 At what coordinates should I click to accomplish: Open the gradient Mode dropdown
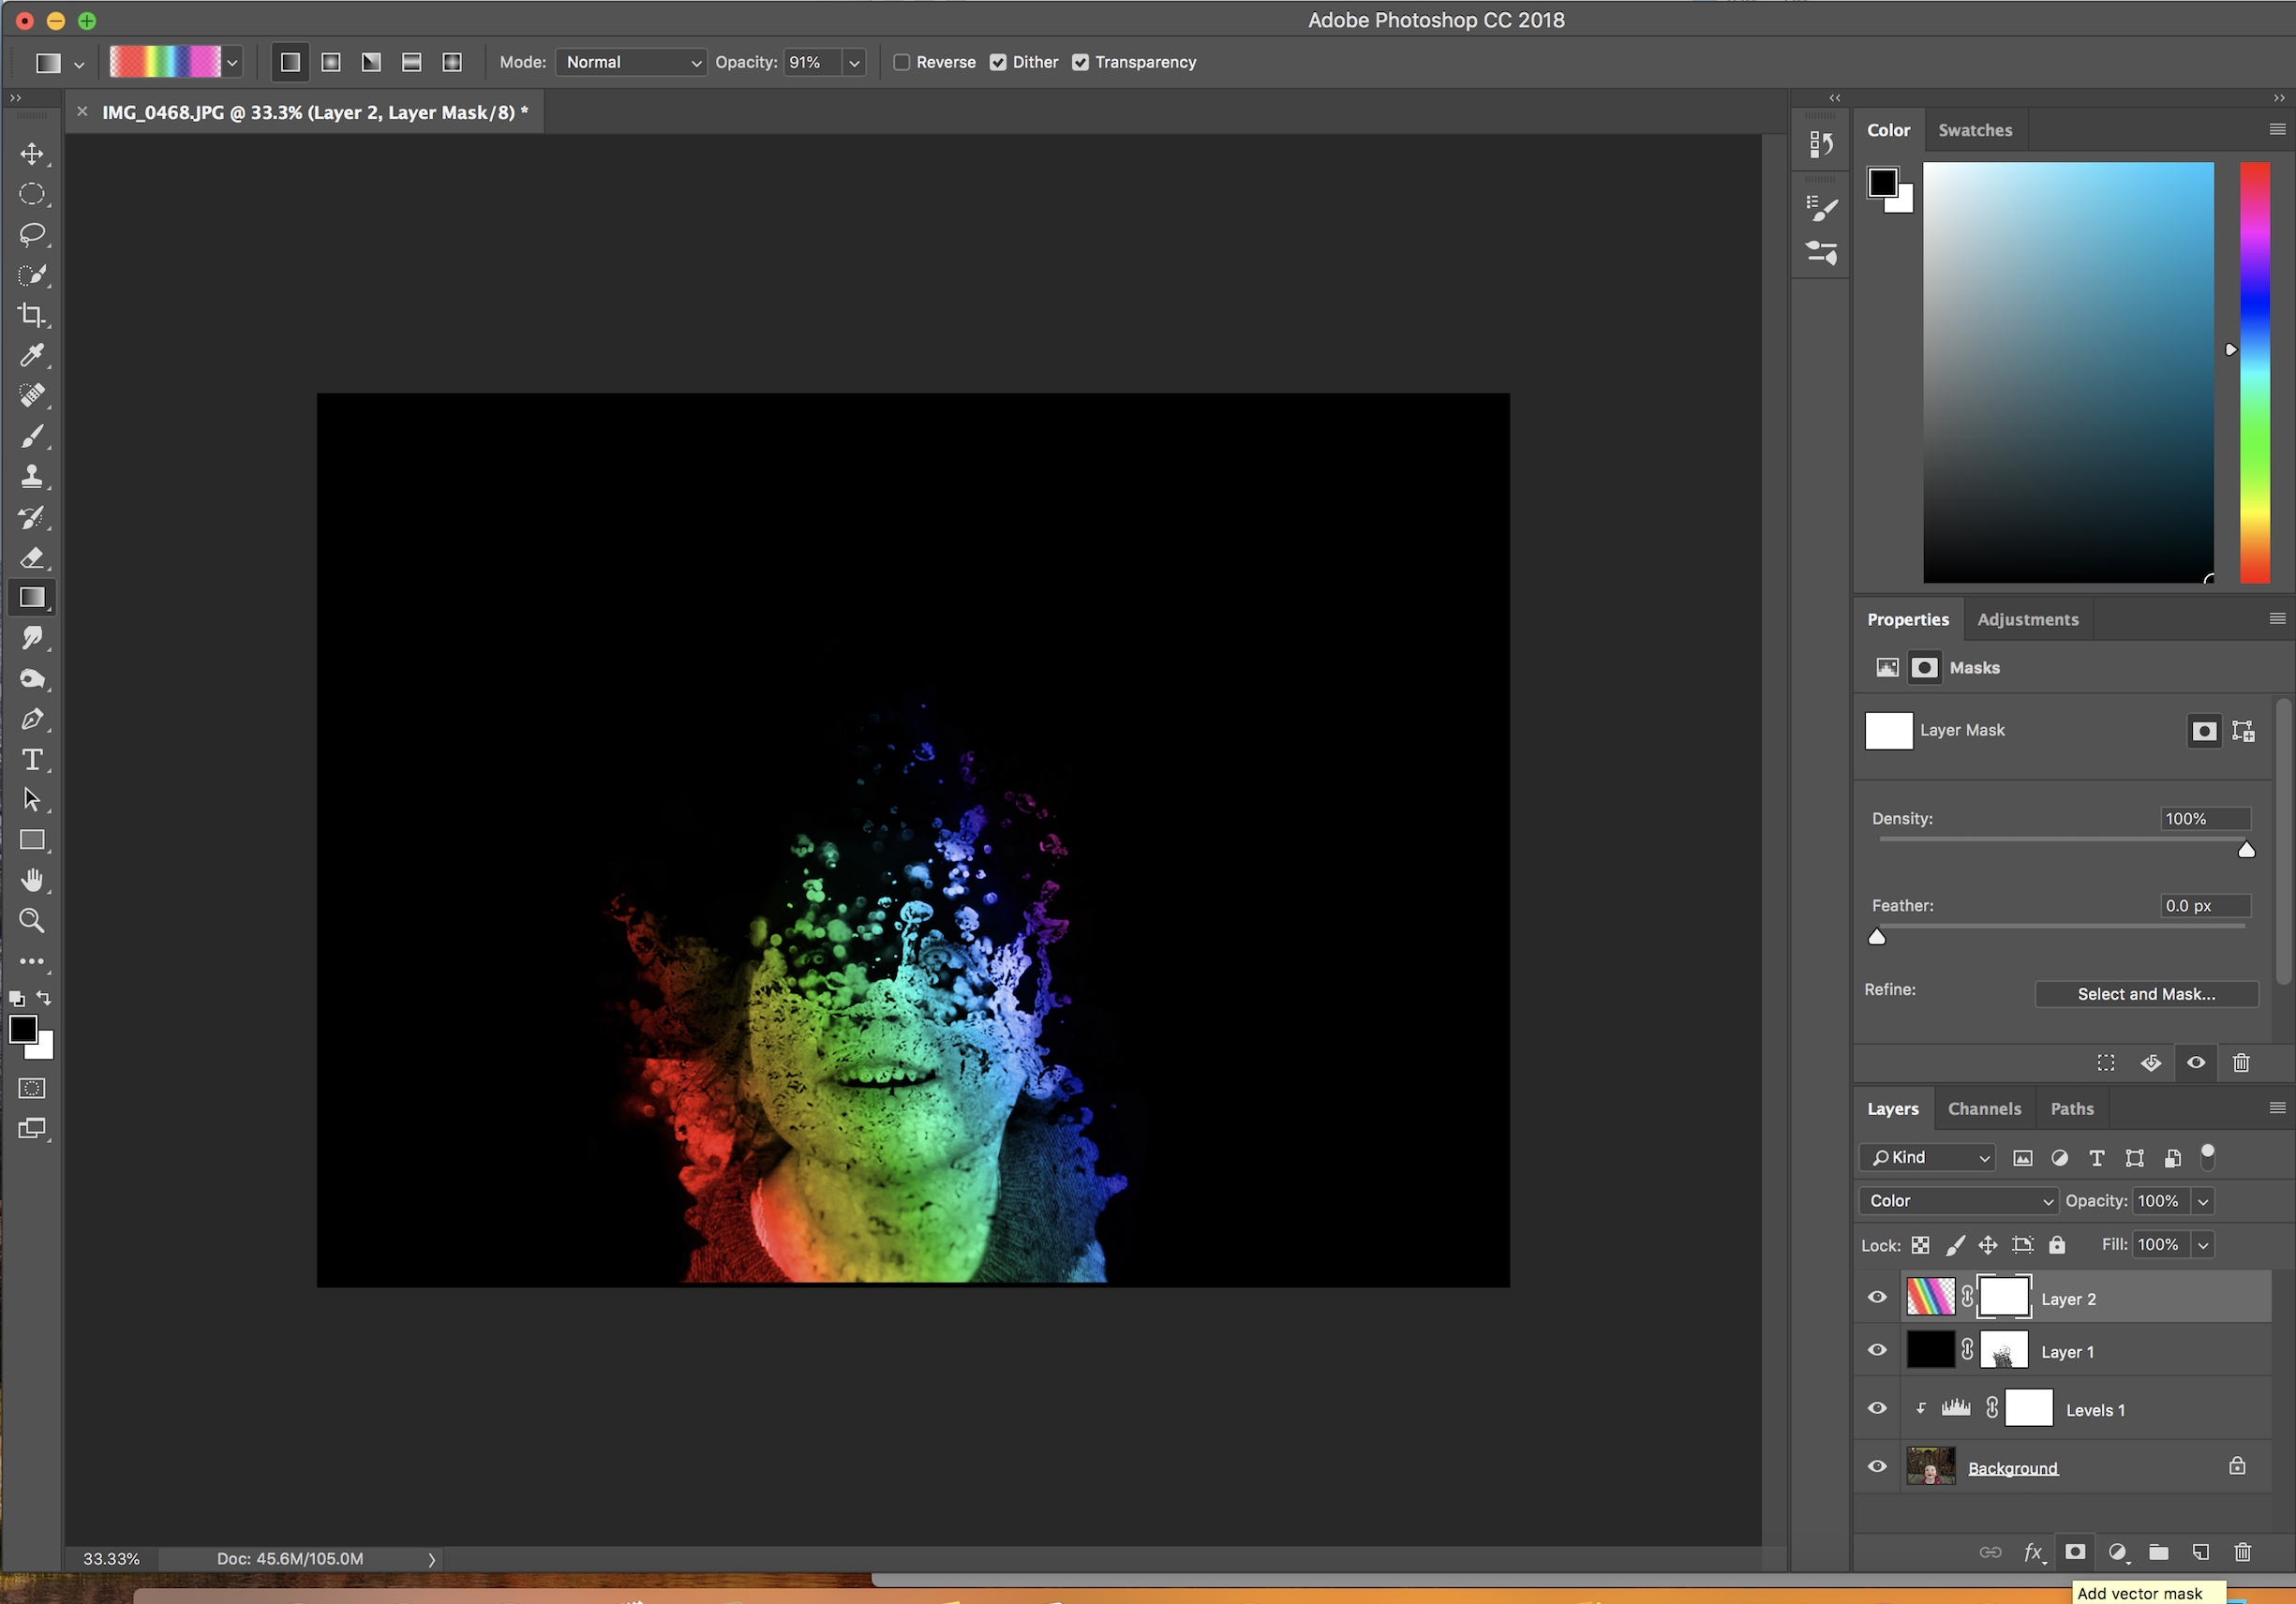pos(631,62)
